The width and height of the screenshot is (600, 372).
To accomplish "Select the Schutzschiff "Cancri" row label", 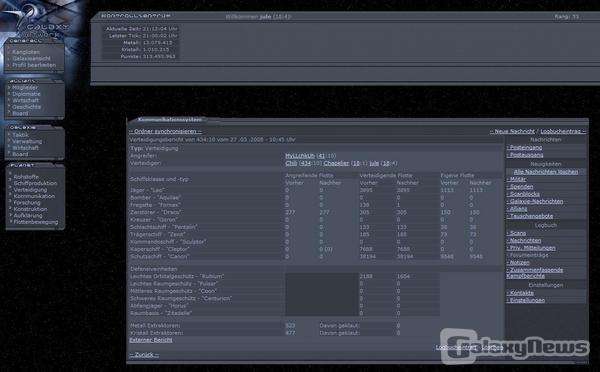I will 159,257.
